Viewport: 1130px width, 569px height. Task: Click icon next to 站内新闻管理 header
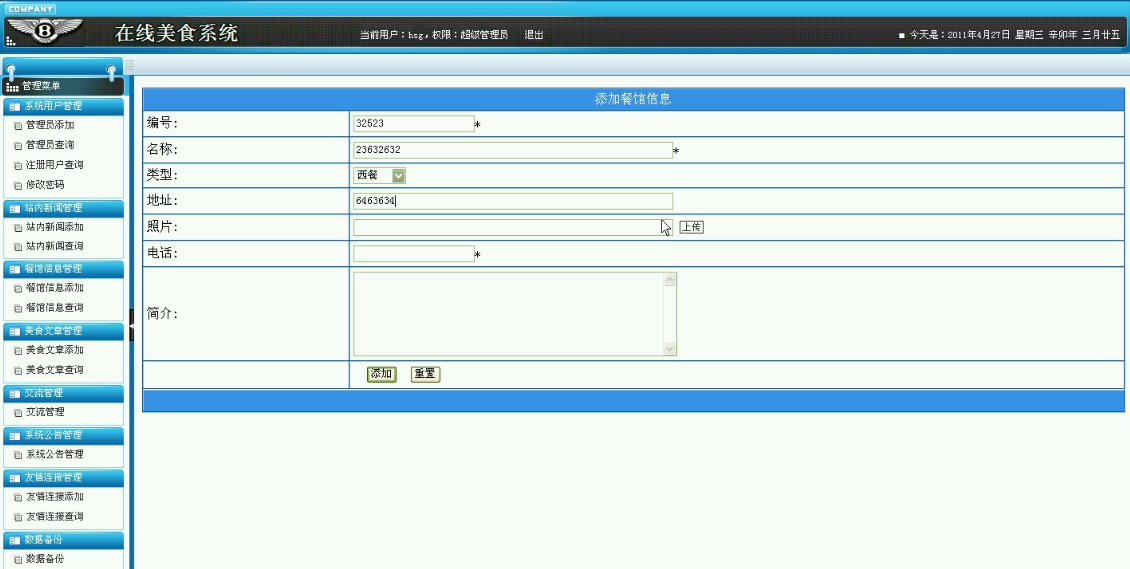(x=15, y=209)
